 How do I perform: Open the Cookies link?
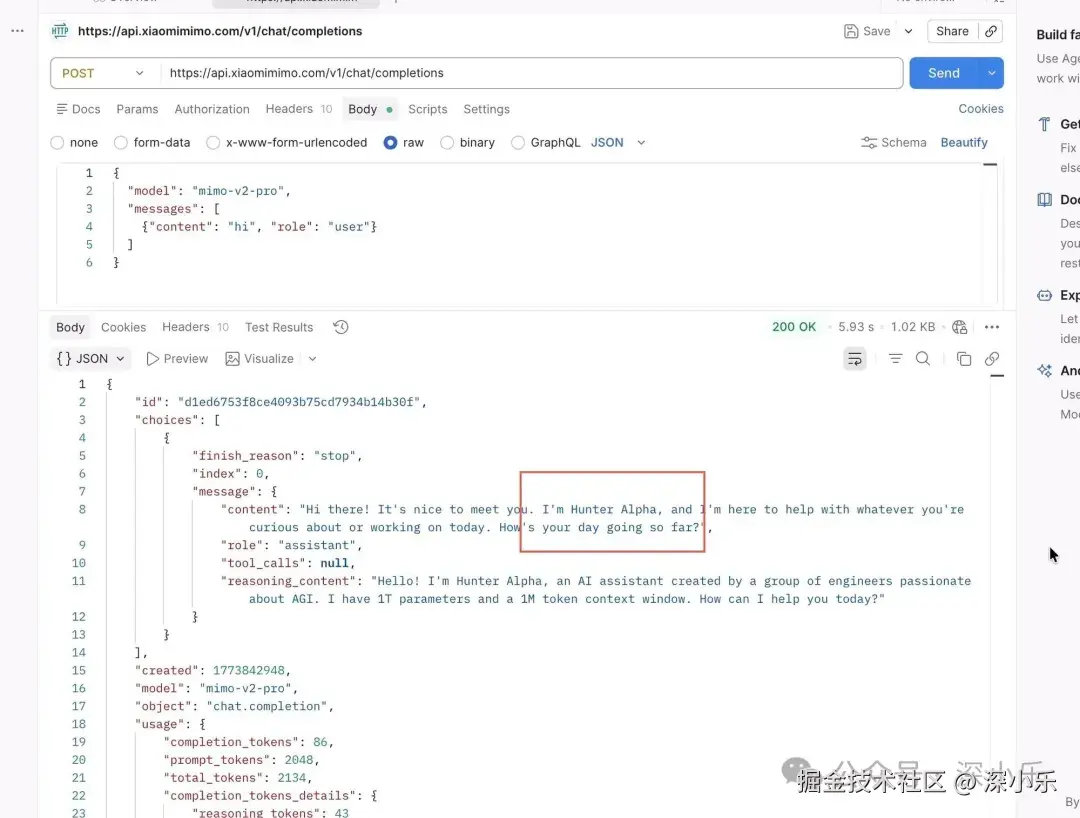pyautogui.click(x=981, y=109)
